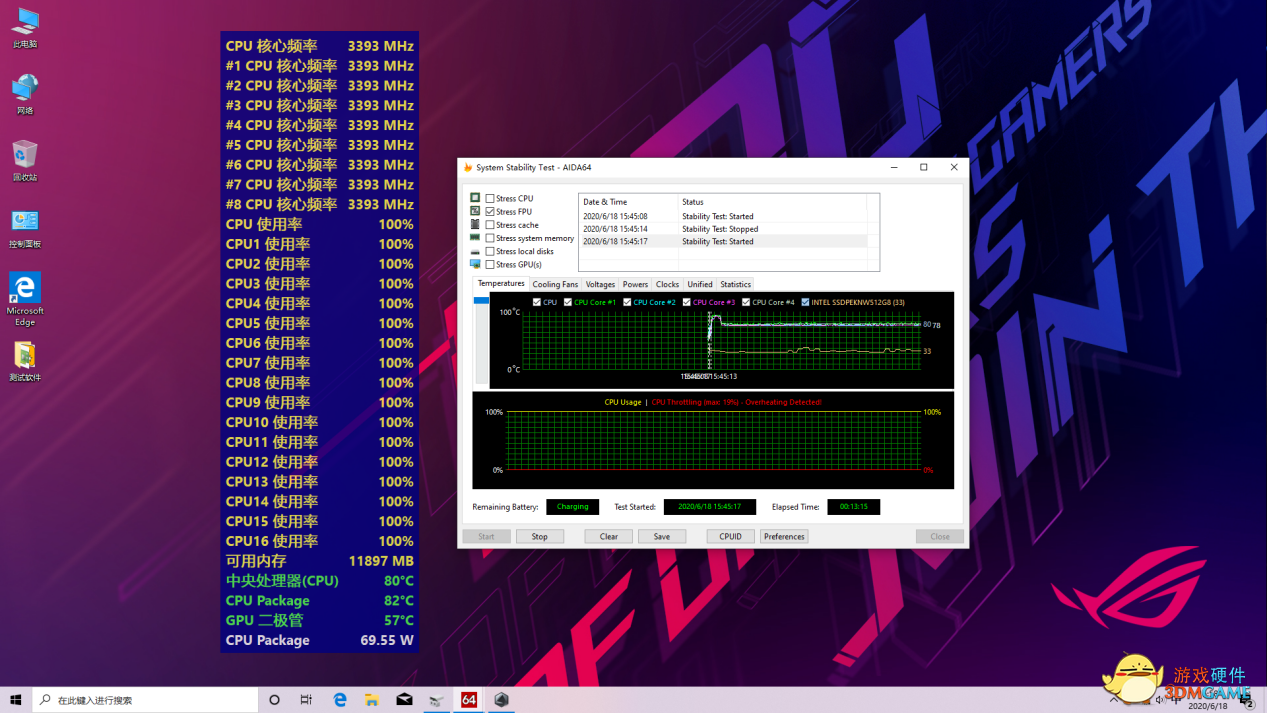1267x713 pixels.
Task: Open the Microsoft Edge desktop shortcut
Action: [x=25, y=290]
